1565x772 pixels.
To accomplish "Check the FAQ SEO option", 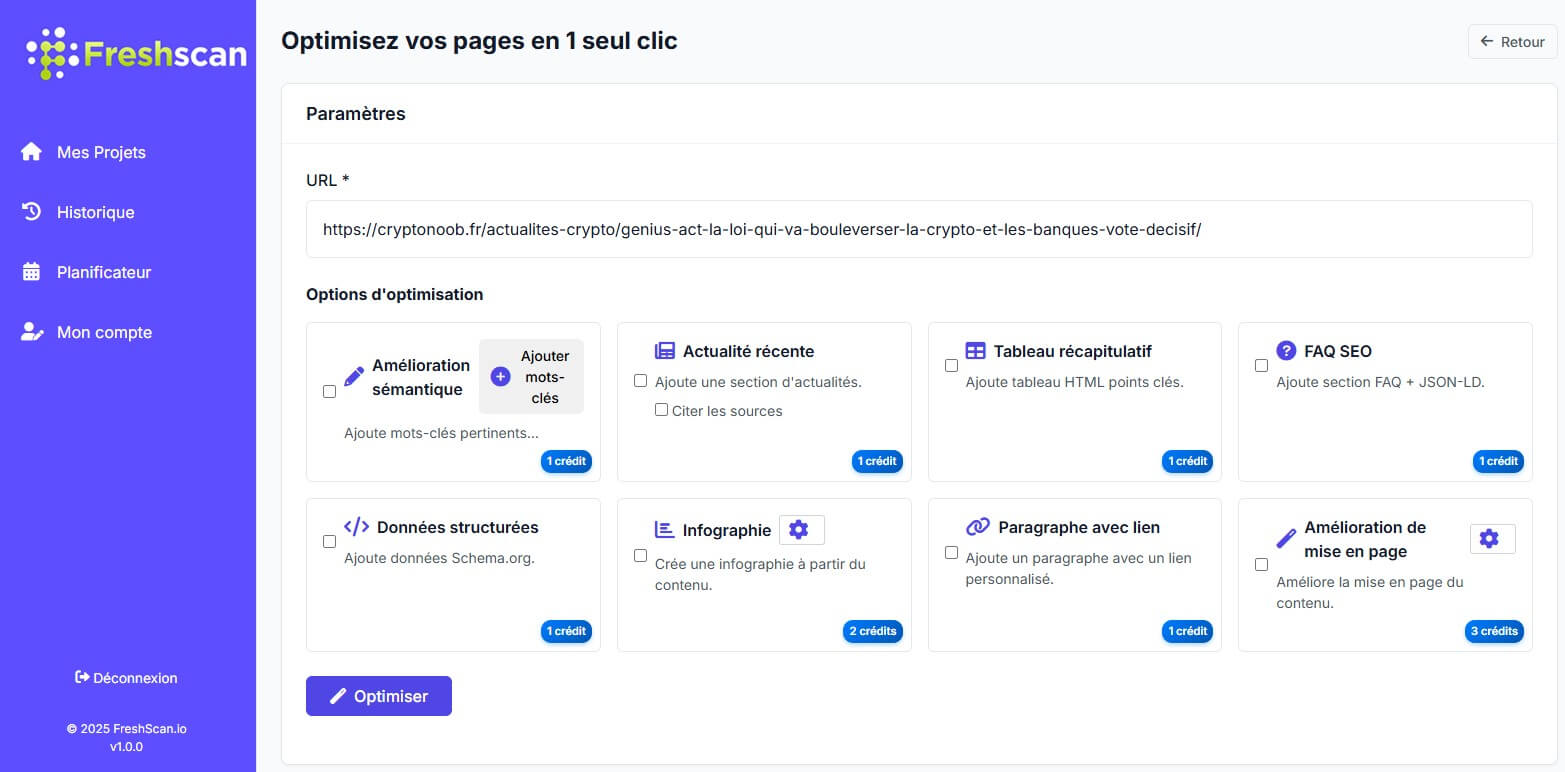I will coord(1261,366).
